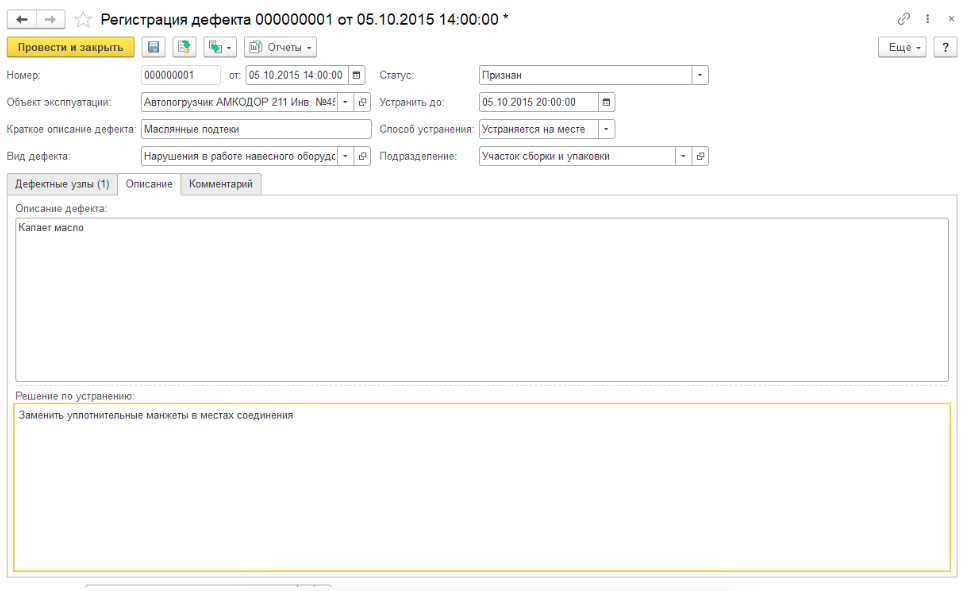Click the save document floppy icon

pyautogui.click(x=154, y=47)
